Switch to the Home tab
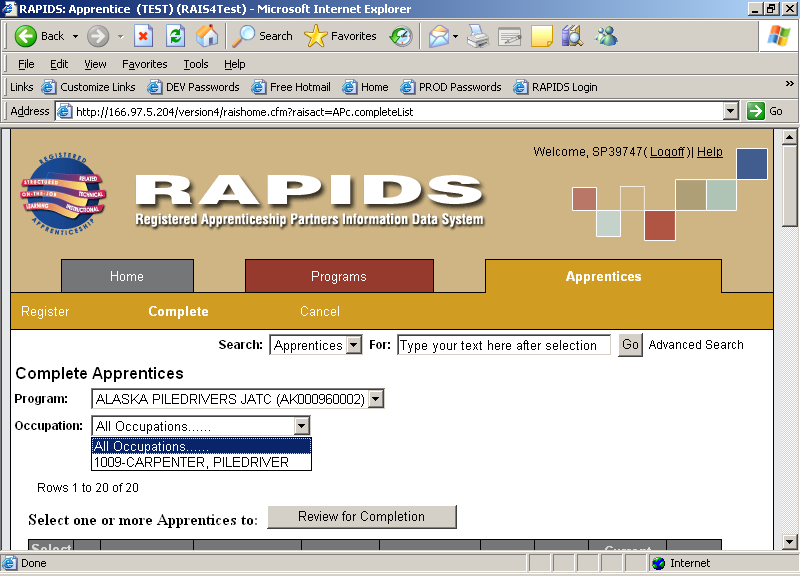Screen dimensions: 800x576 pos(127,276)
